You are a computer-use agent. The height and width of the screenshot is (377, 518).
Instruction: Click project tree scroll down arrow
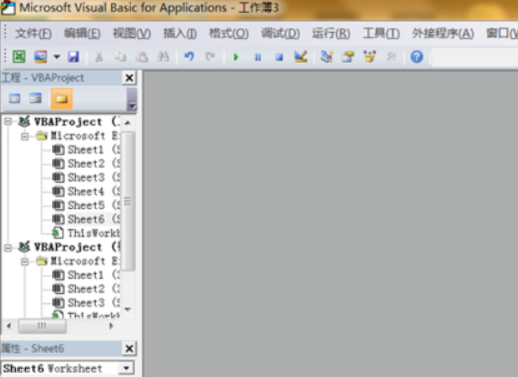click(128, 309)
